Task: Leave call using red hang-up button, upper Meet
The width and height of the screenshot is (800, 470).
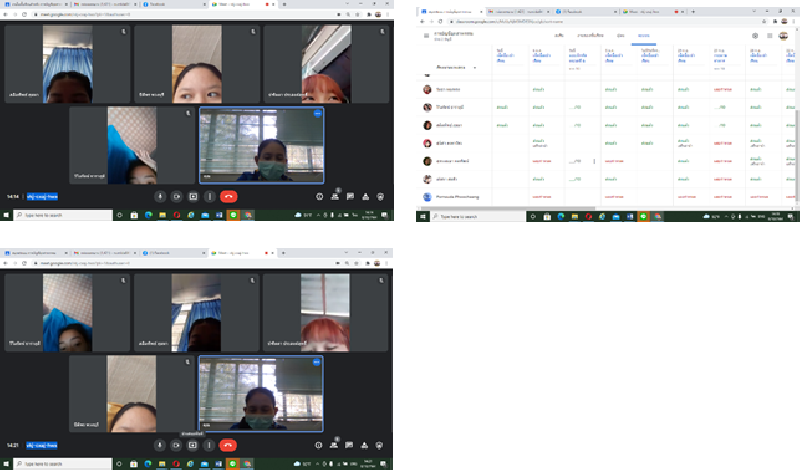Action: click(x=228, y=197)
